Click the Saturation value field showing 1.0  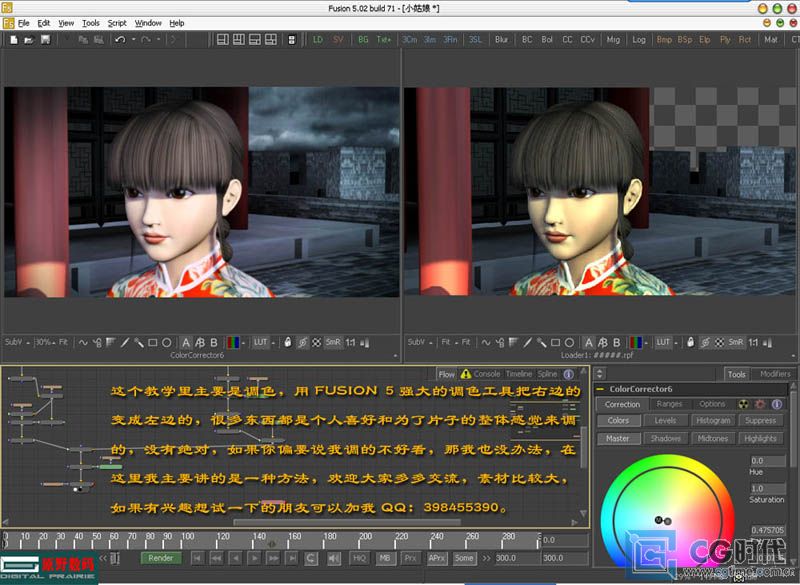pyautogui.click(x=767, y=488)
